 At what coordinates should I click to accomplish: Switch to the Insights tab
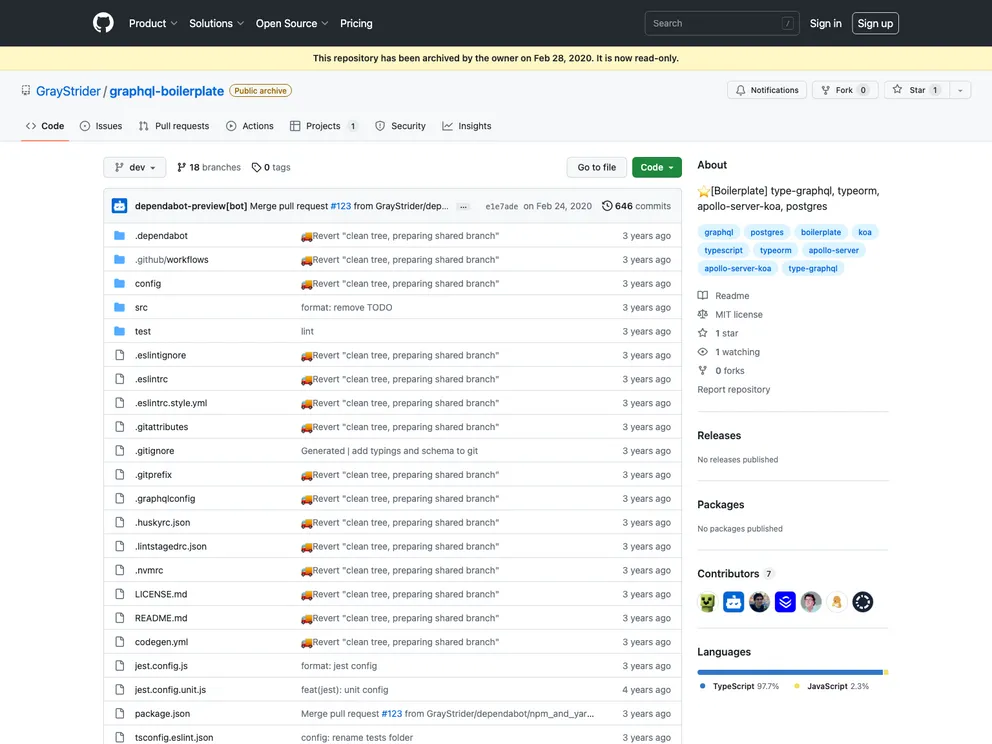[x=467, y=126]
